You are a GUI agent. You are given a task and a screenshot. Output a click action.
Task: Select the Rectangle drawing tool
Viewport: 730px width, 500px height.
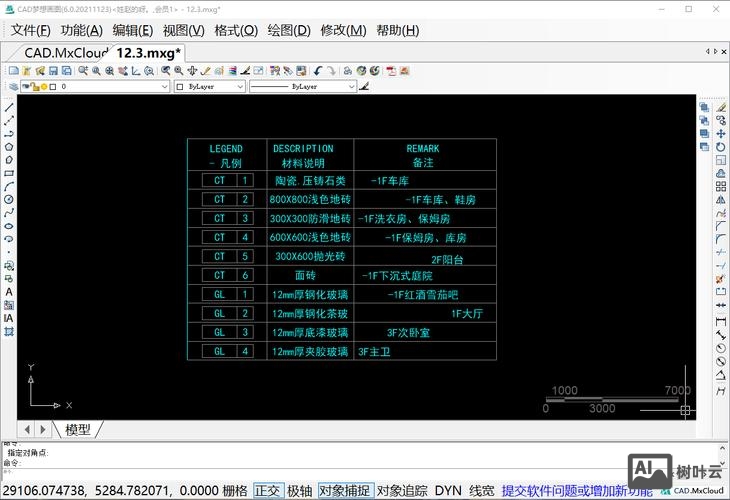pyautogui.click(x=9, y=172)
